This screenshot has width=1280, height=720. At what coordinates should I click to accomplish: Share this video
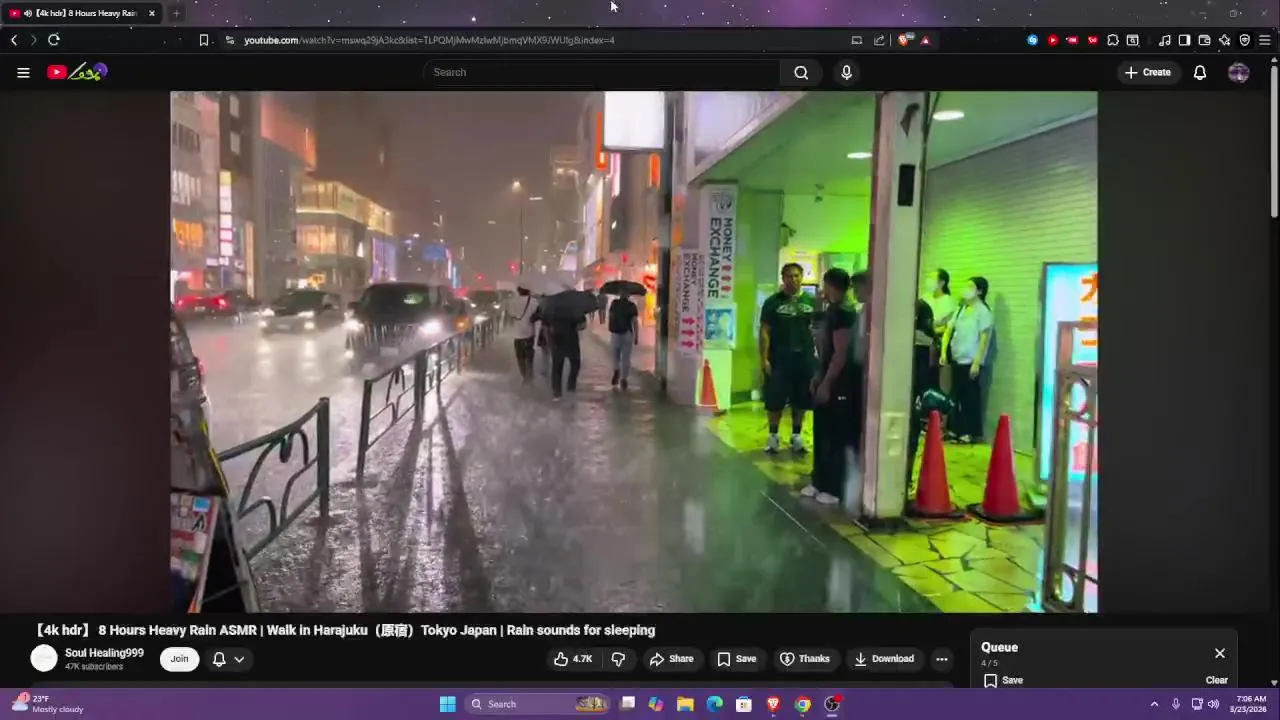671,659
